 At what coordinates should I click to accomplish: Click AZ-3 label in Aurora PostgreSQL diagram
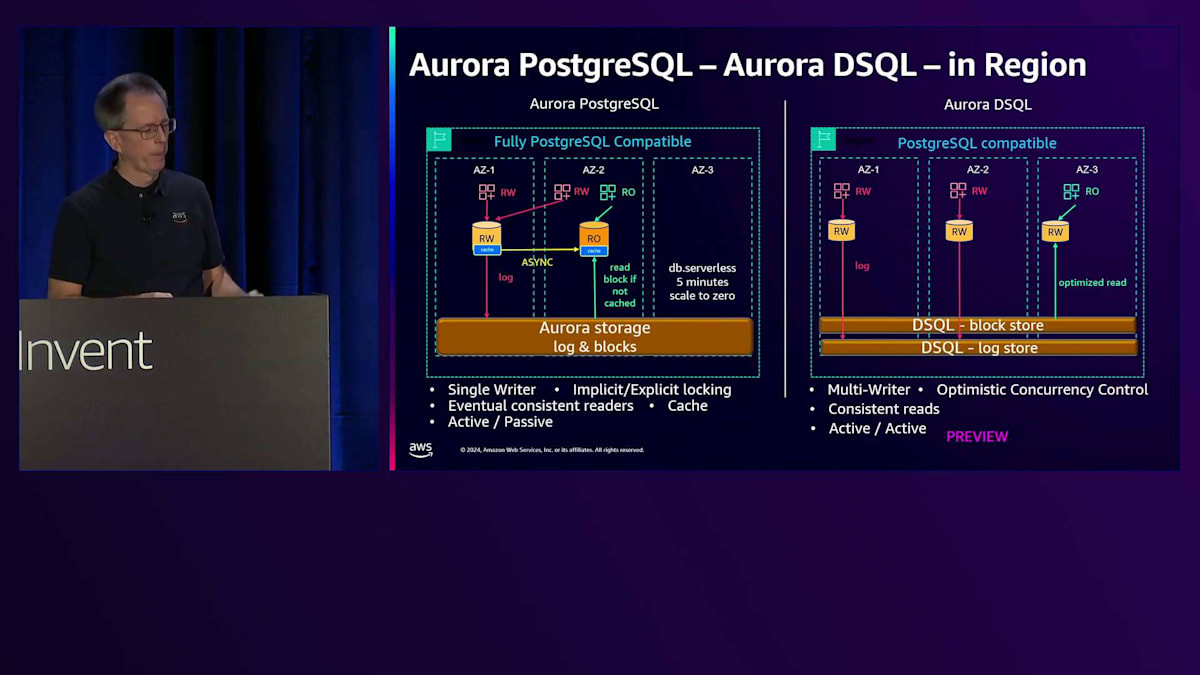coord(703,170)
